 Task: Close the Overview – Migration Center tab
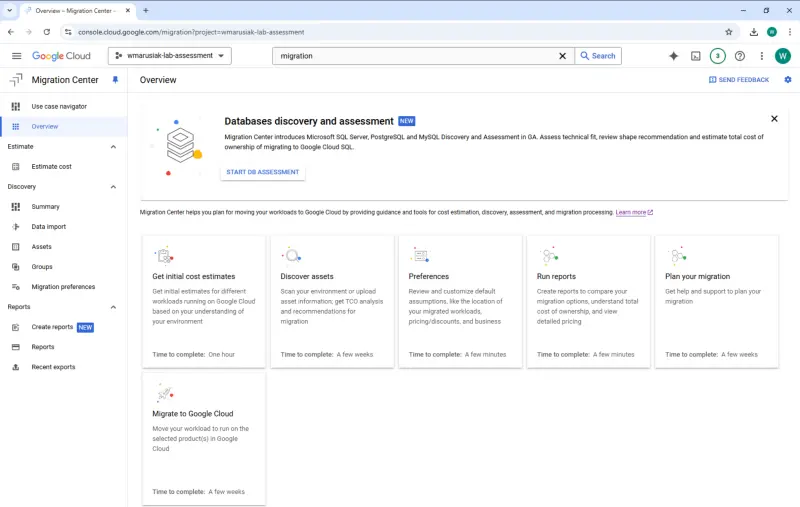click(x=128, y=10)
